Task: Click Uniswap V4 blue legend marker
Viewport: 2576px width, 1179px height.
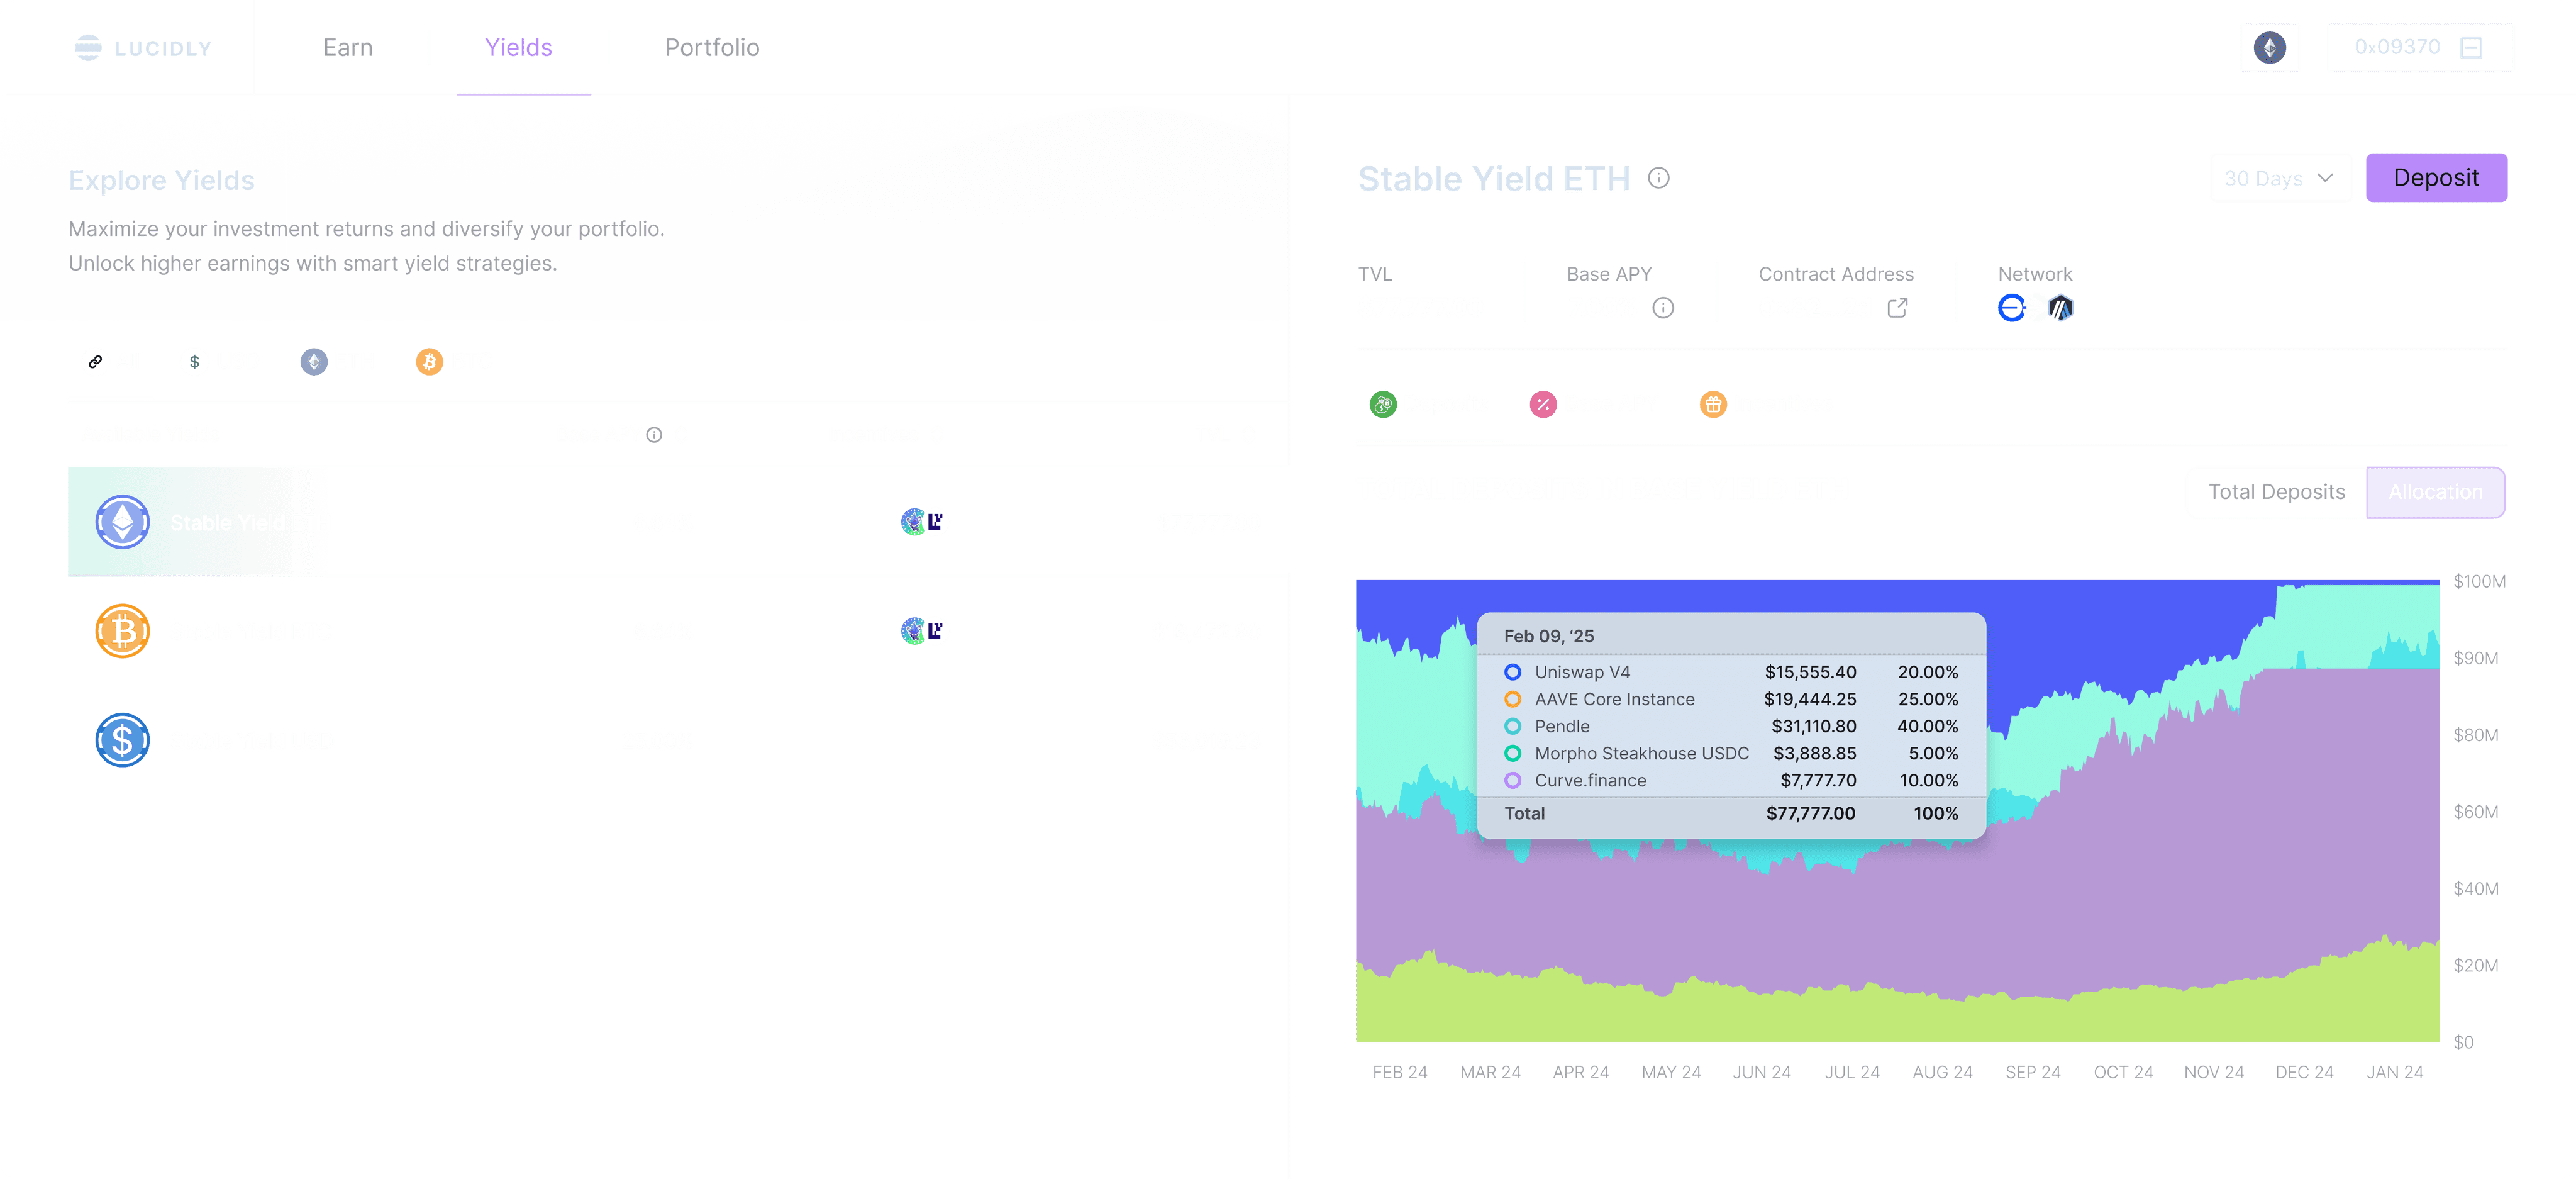Action: pos(1512,672)
